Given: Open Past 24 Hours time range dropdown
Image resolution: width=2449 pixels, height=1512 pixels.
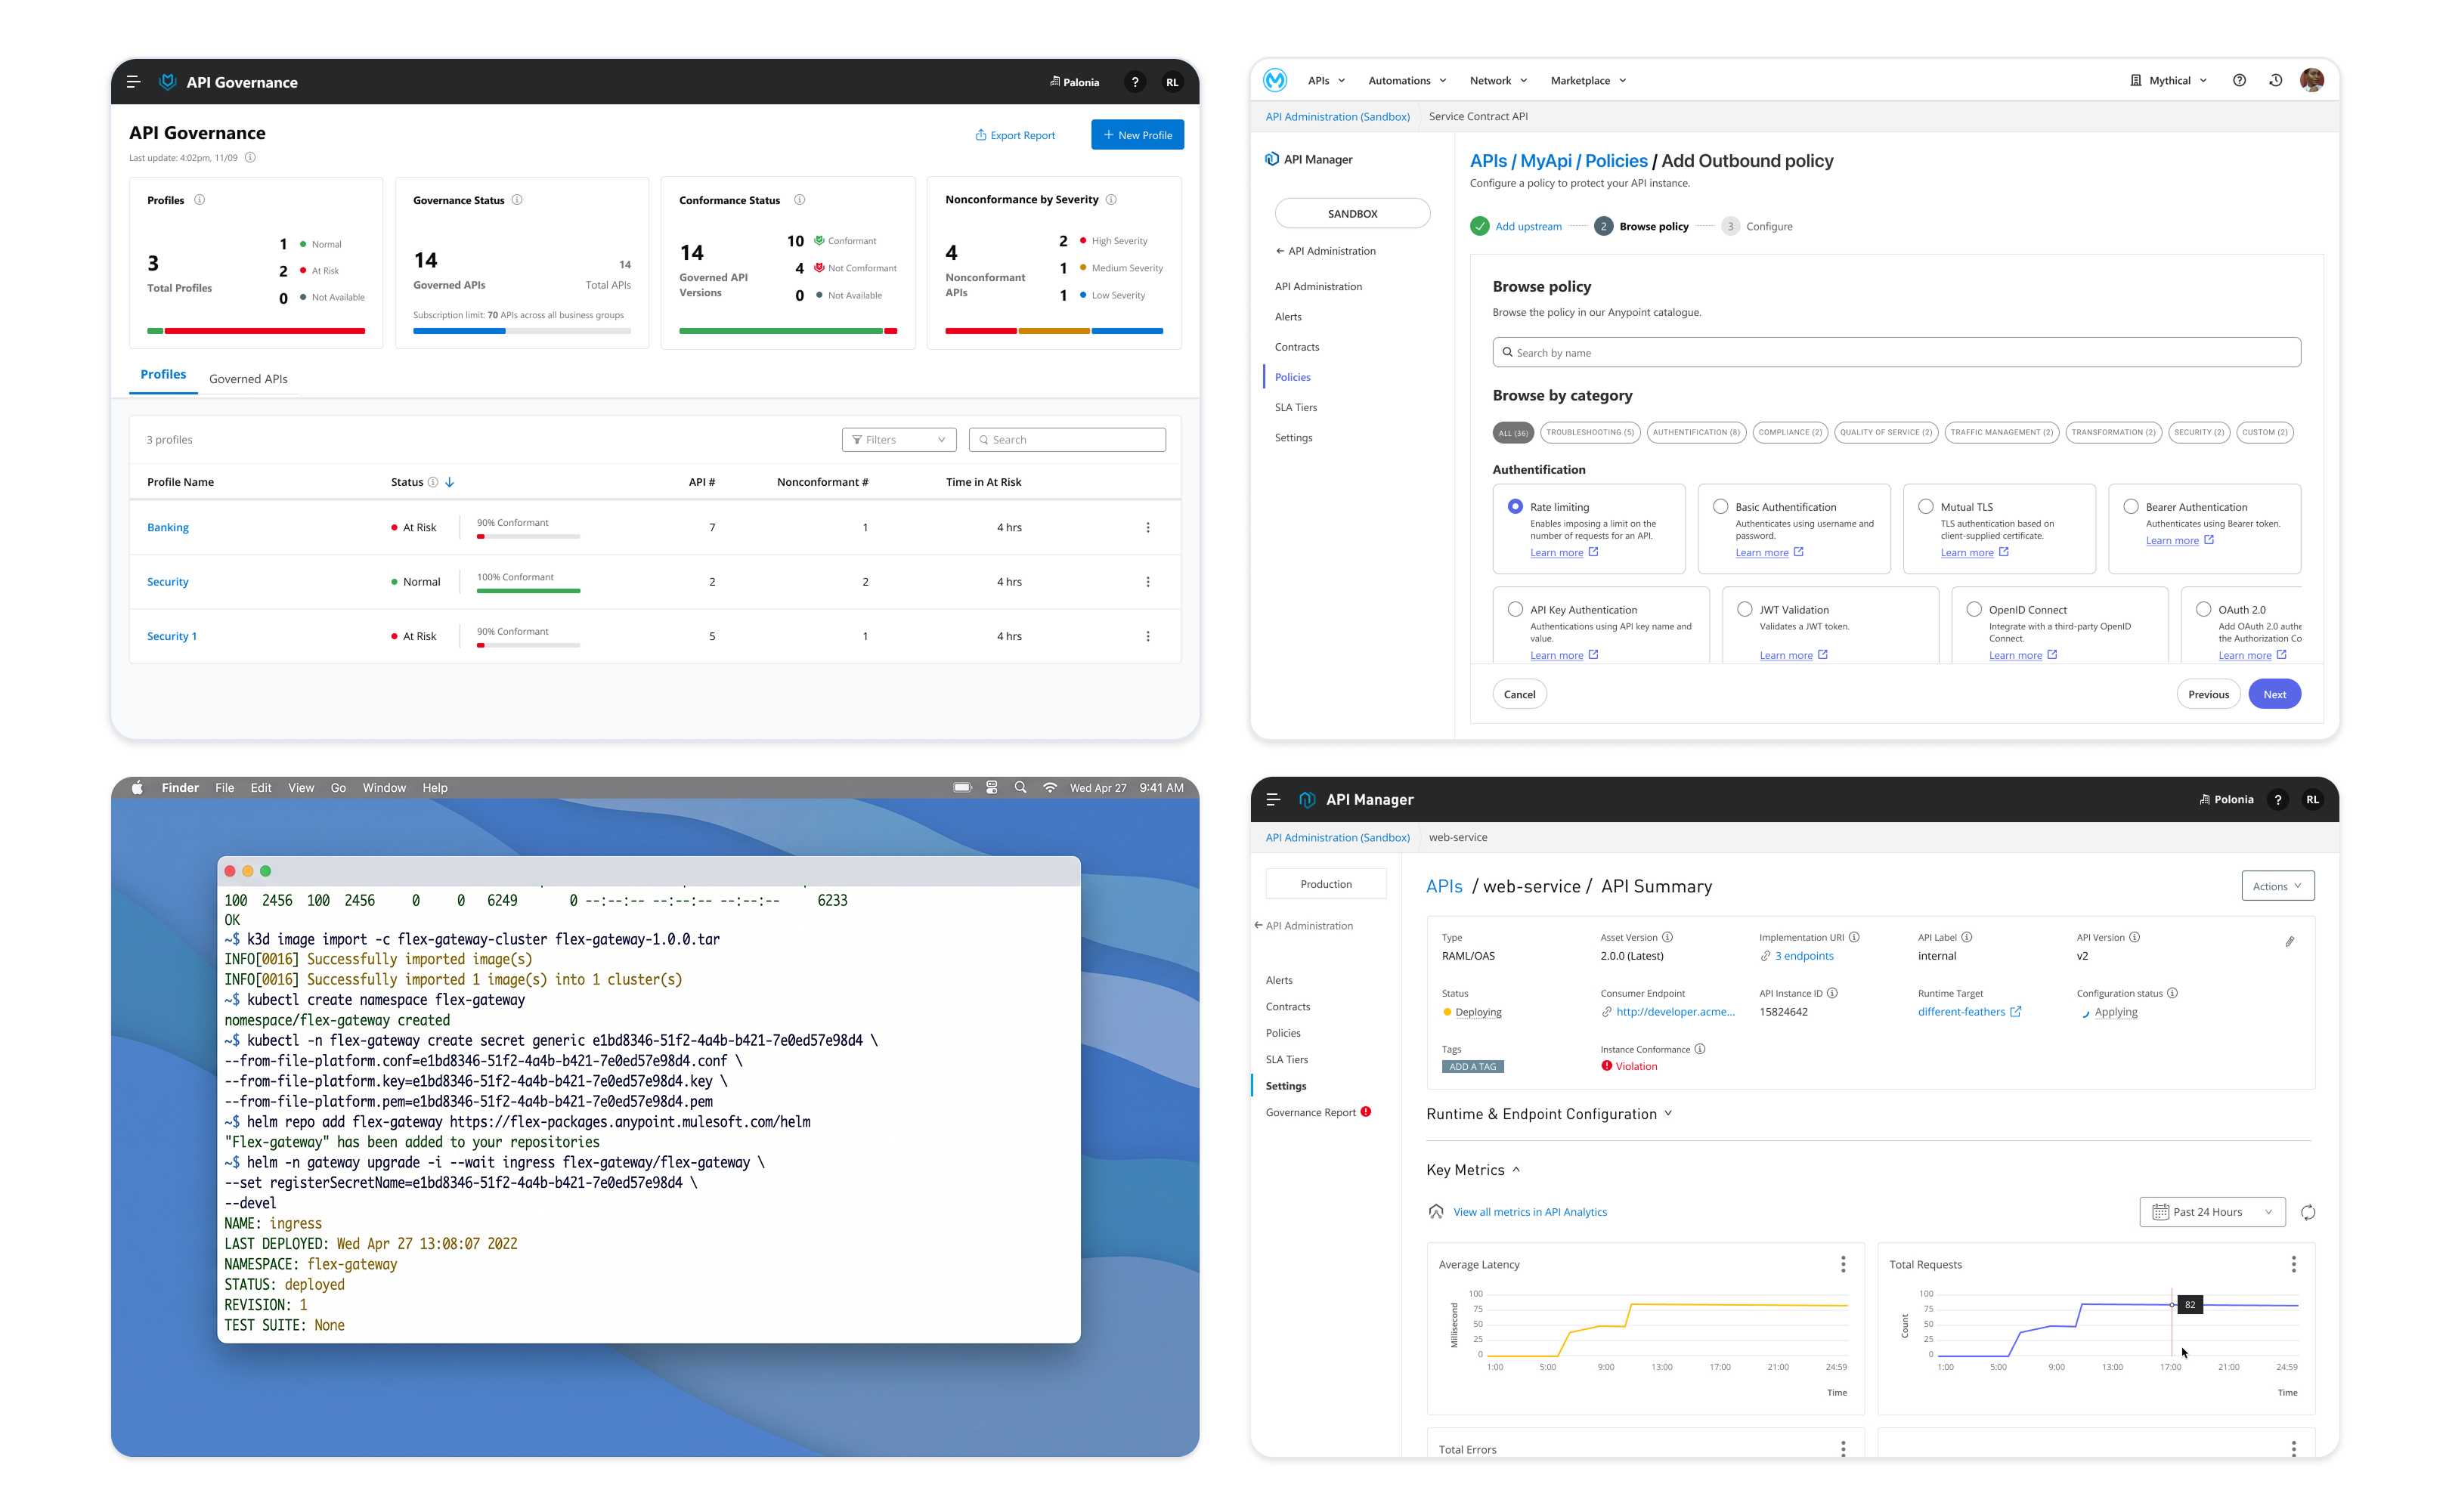Looking at the screenshot, I should (x=2212, y=1212).
